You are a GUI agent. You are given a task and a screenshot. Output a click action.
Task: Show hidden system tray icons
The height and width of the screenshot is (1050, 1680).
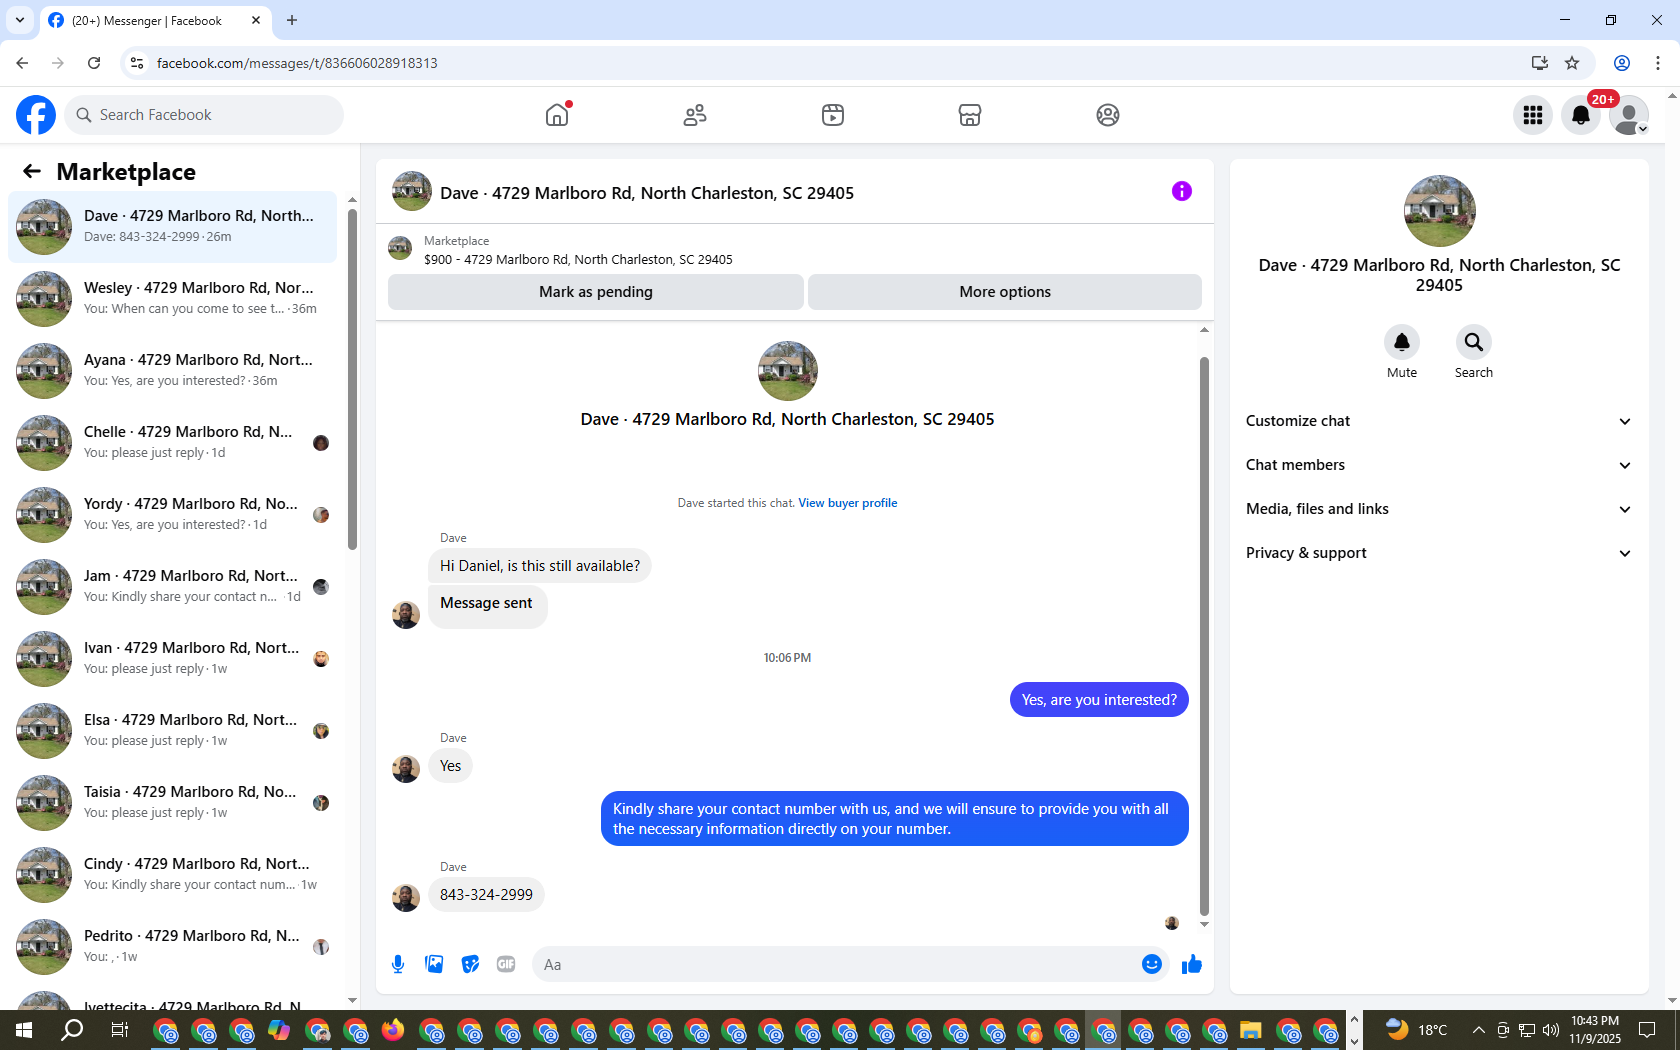tap(1479, 1030)
